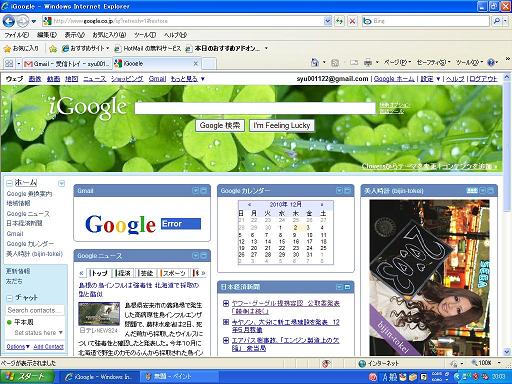This screenshot has width=512, height=384.
Task: Go to previous month in calendar gadget
Action: coord(249,204)
